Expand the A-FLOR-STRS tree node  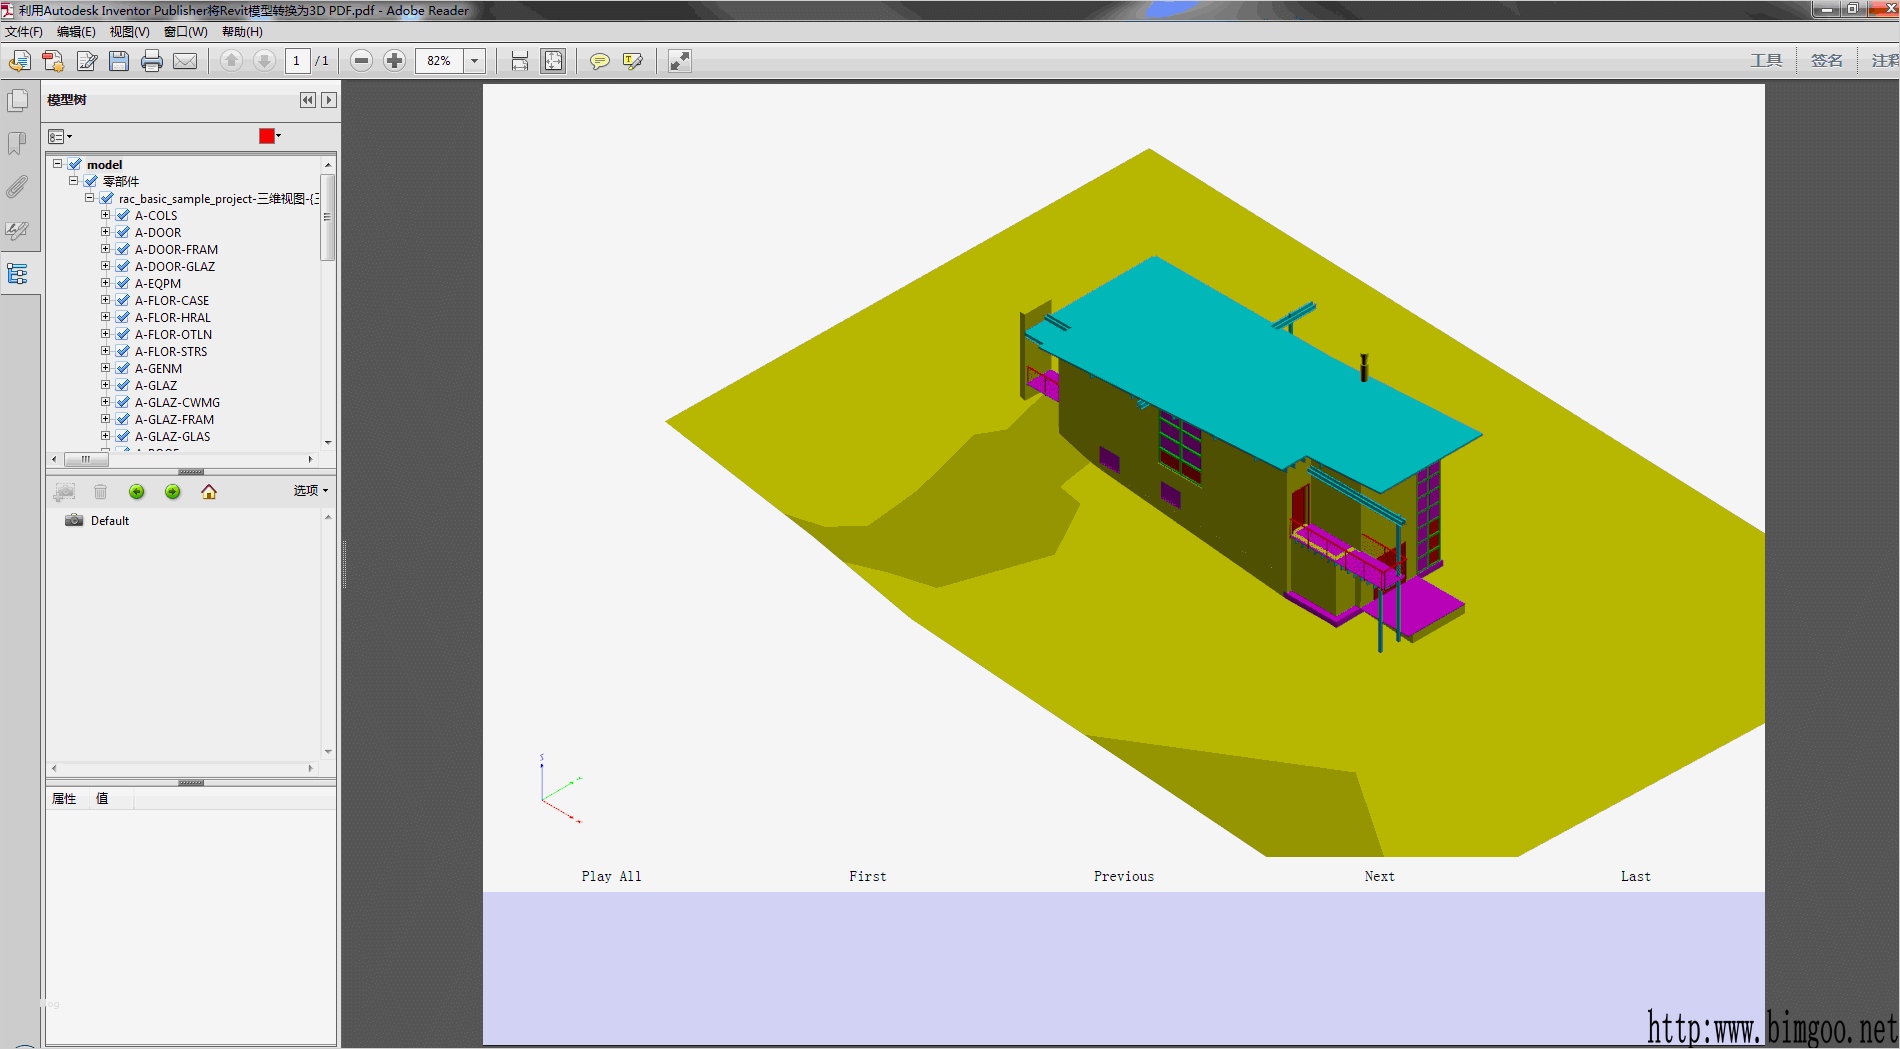click(x=105, y=351)
